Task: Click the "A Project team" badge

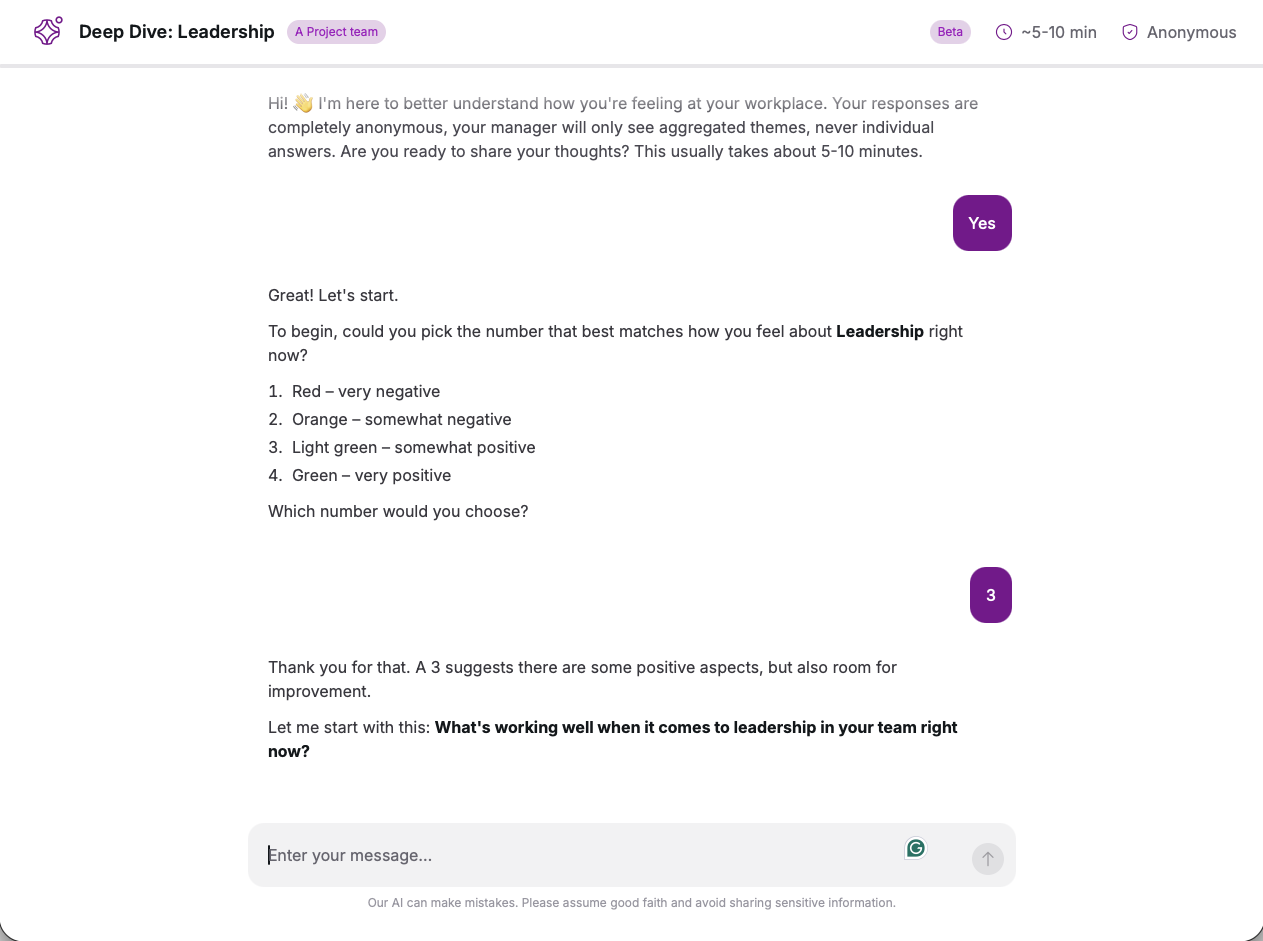Action: [x=336, y=32]
